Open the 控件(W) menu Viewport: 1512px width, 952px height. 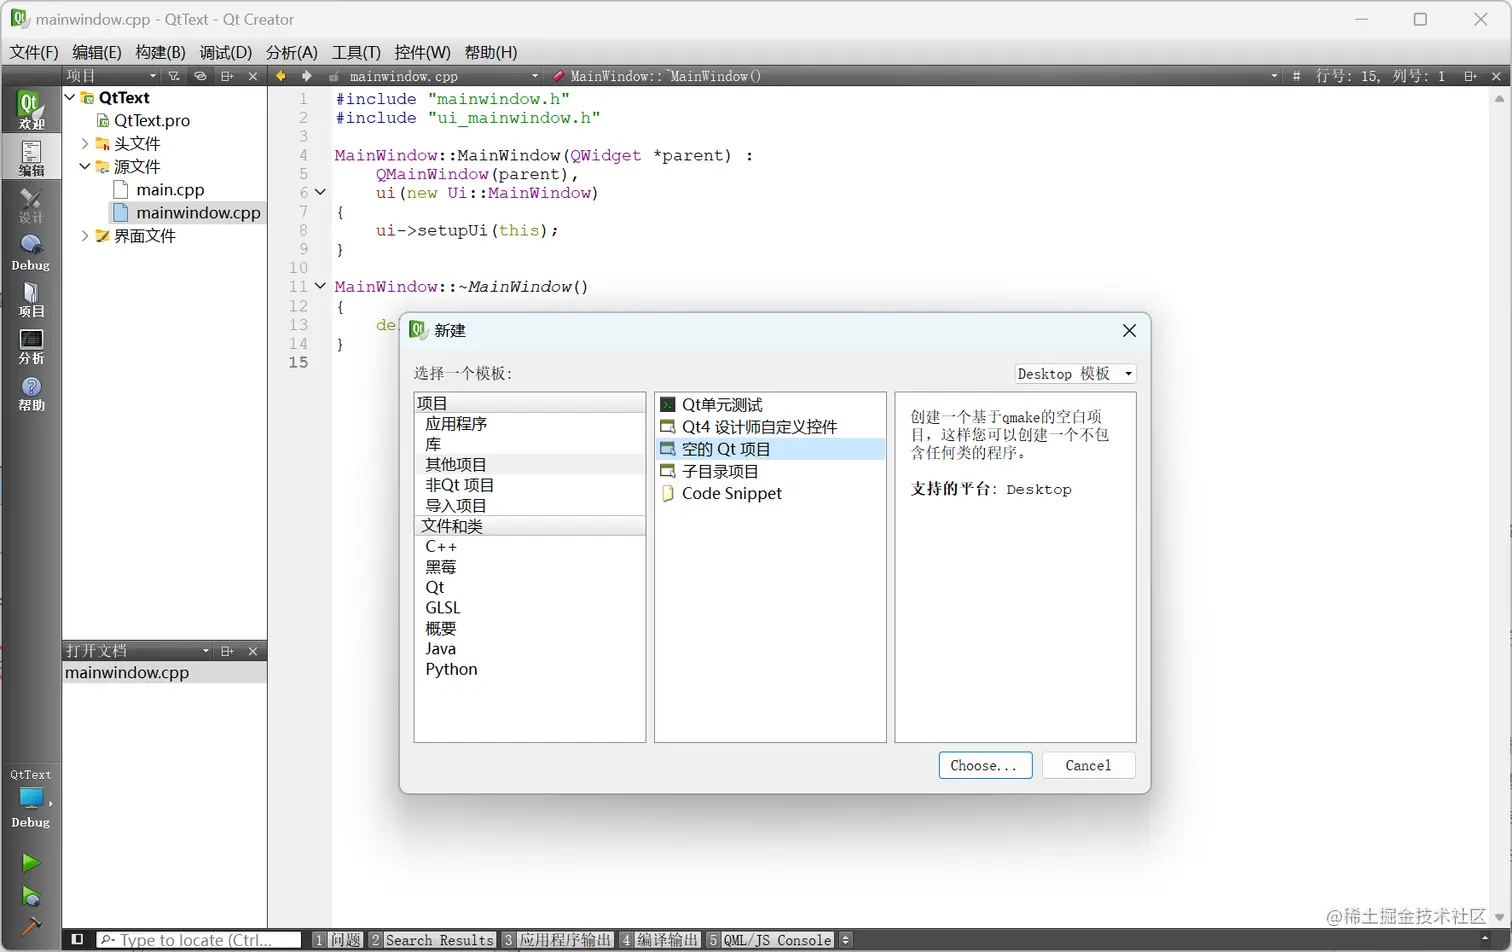pos(423,52)
